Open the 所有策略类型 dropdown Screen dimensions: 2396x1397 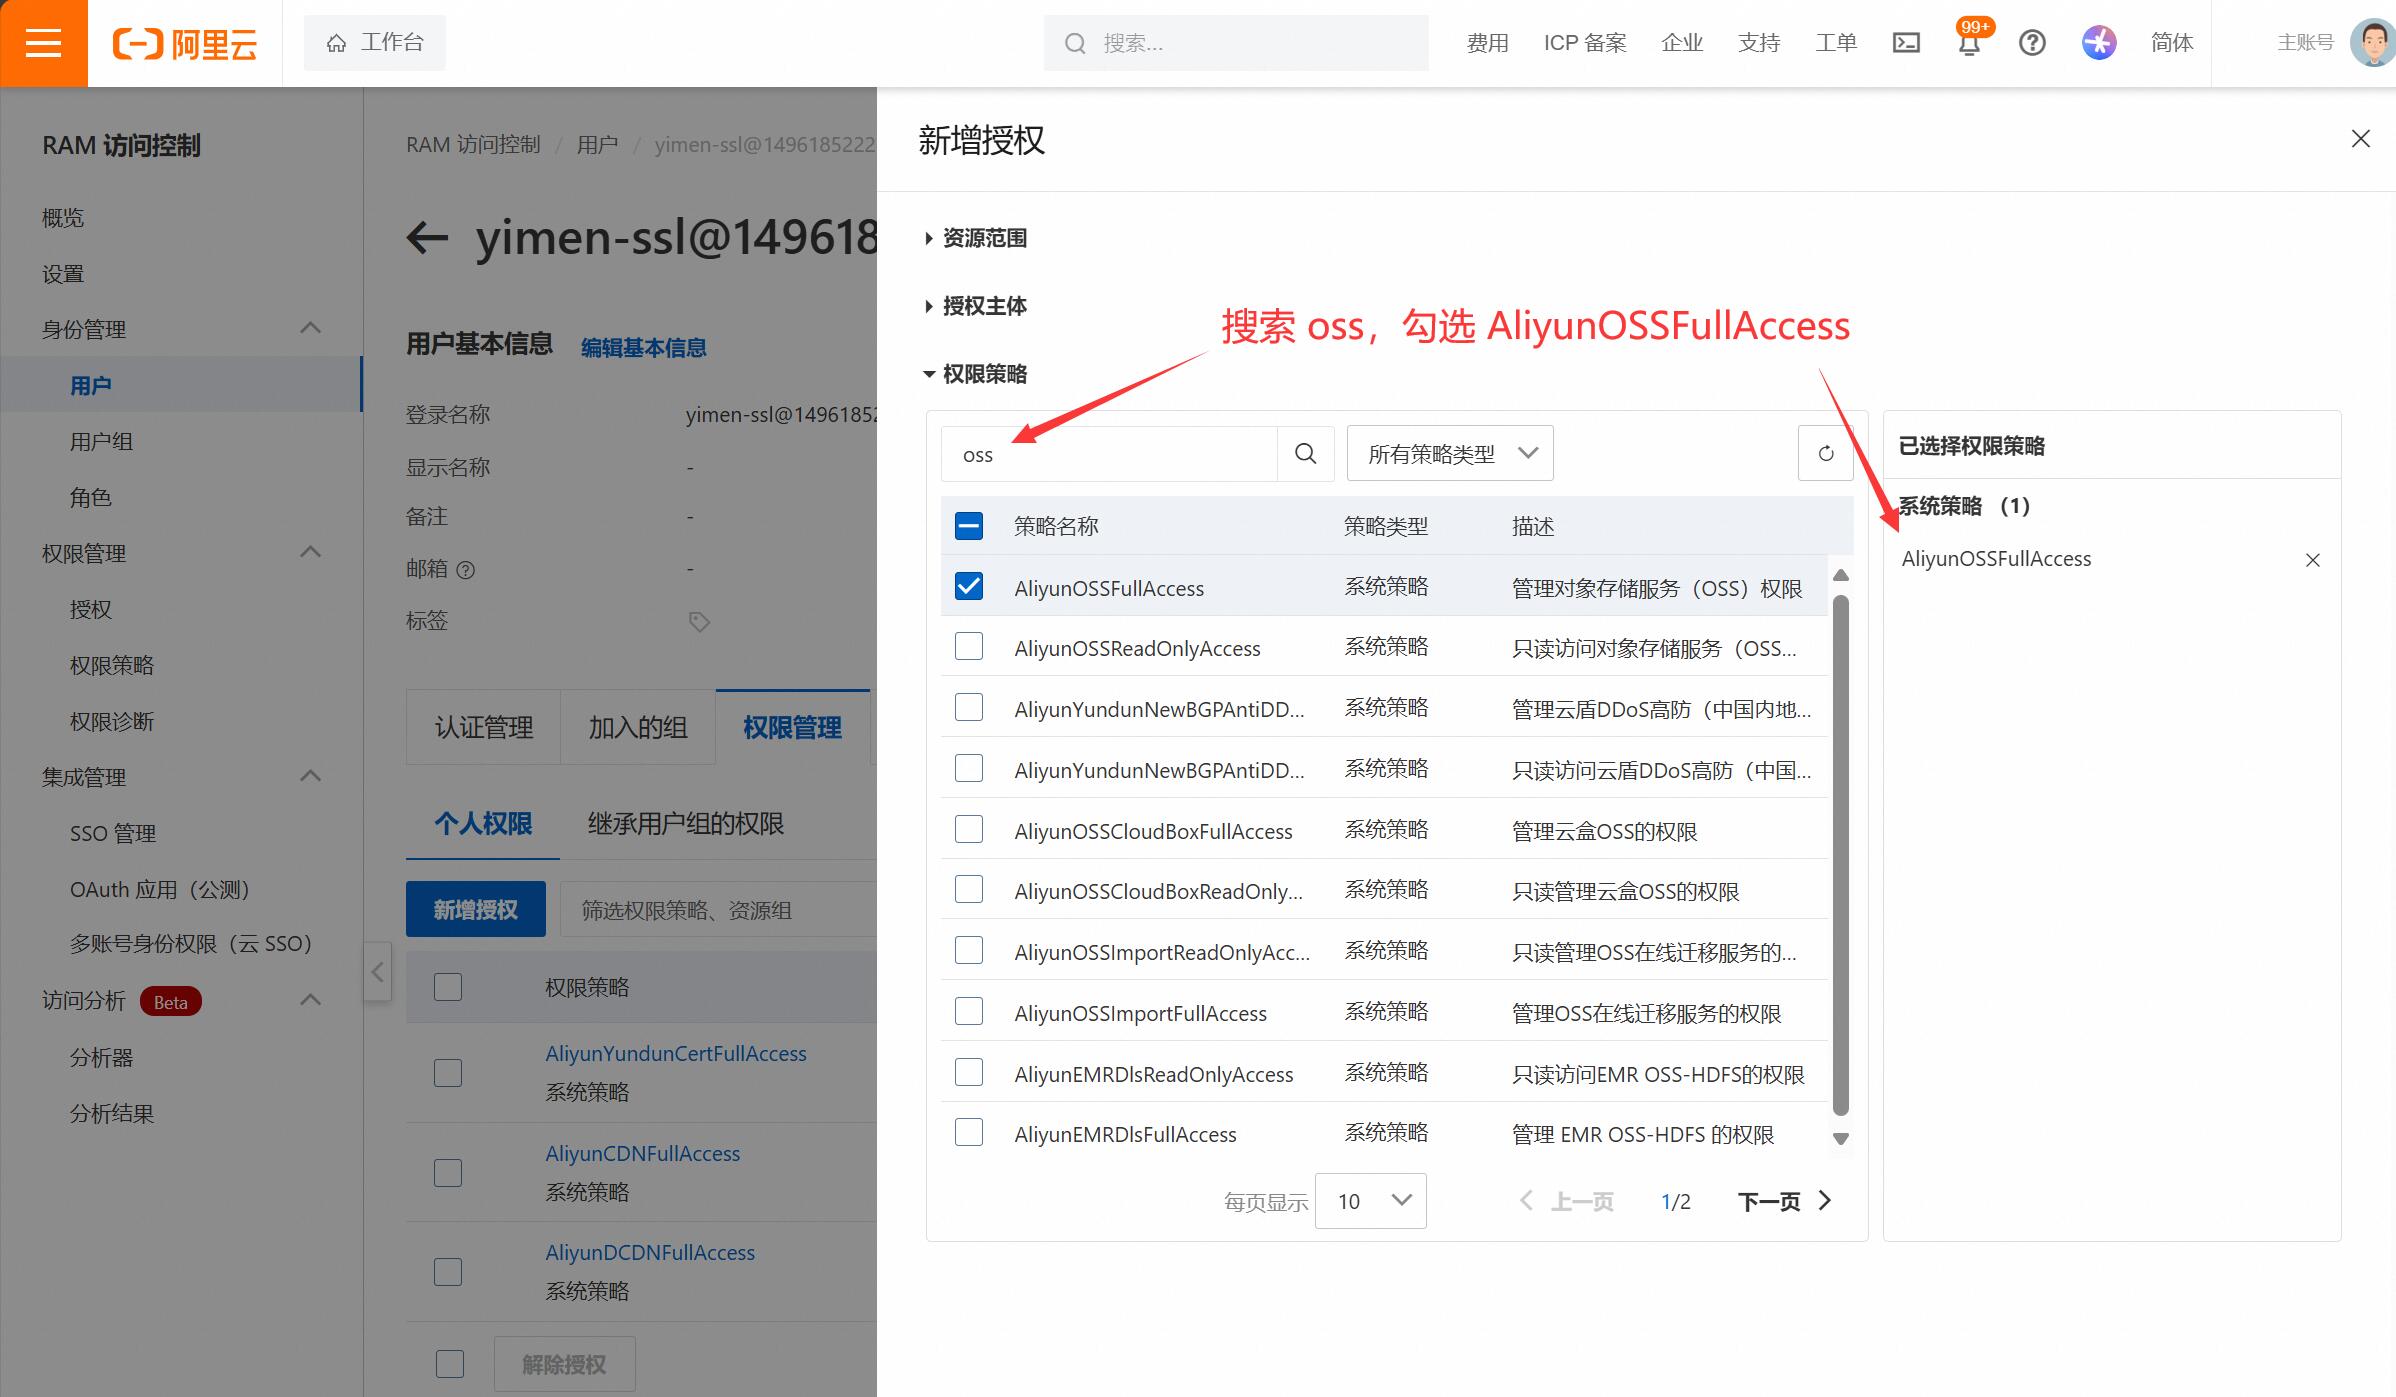pyautogui.click(x=1449, y=454)
